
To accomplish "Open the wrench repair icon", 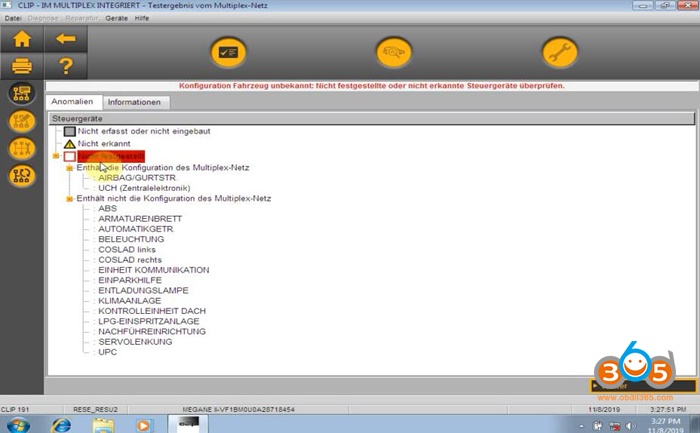I will pos(559,53).
